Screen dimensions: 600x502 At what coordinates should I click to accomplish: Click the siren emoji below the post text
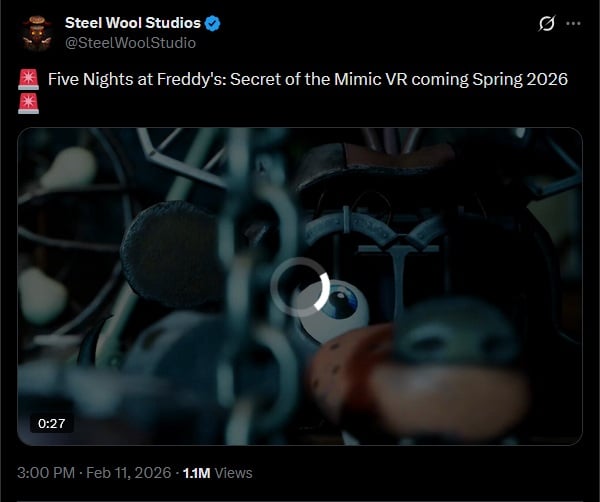coord(29,102)
